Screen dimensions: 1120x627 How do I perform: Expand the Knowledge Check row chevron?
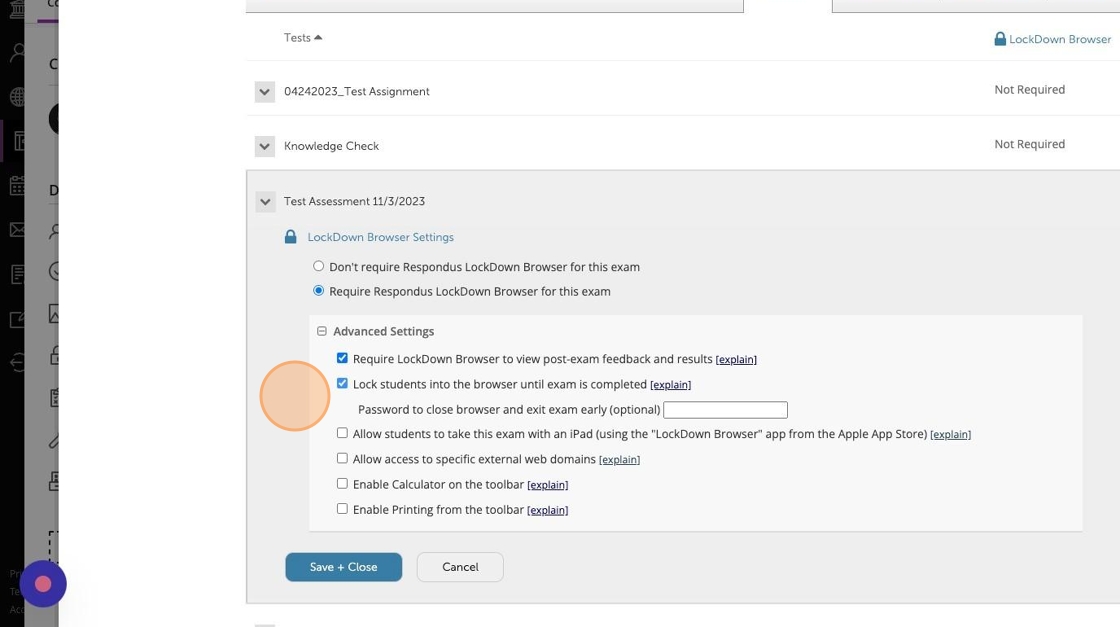[x=265, y=146]
